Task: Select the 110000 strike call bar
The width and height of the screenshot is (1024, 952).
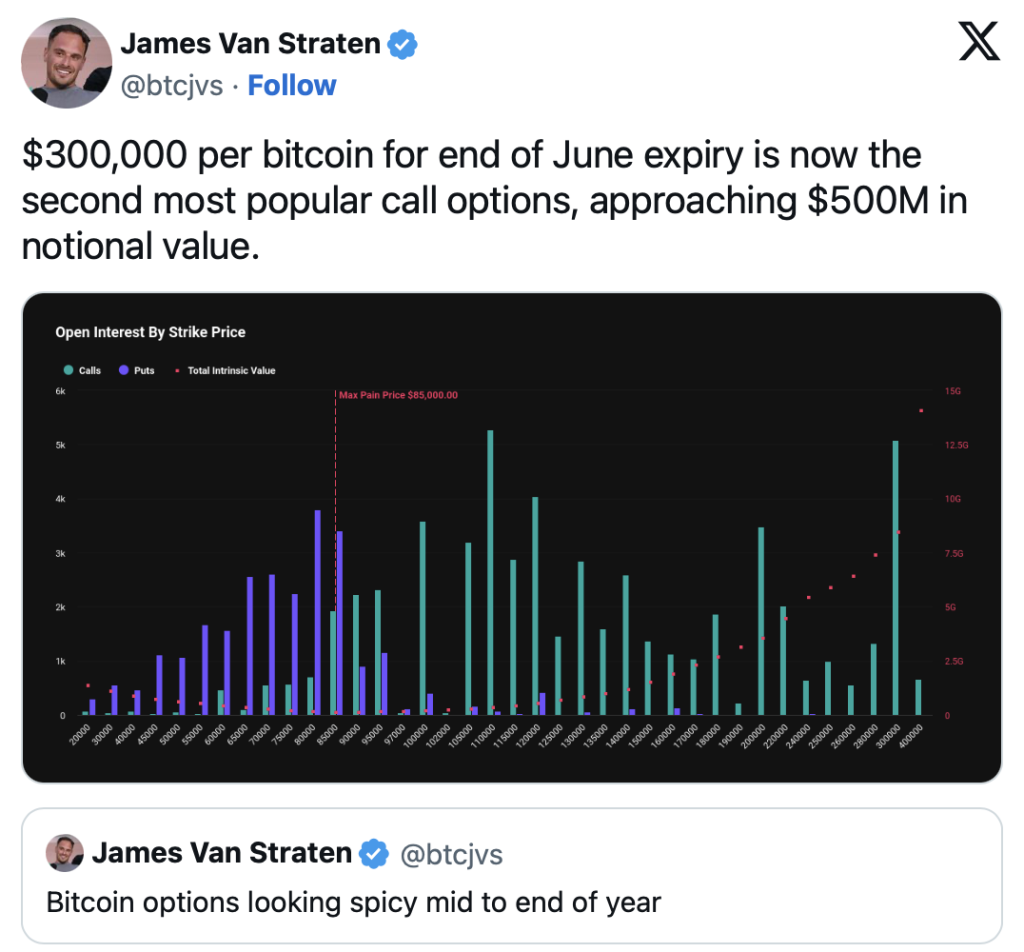Action: tap(490, 573)
